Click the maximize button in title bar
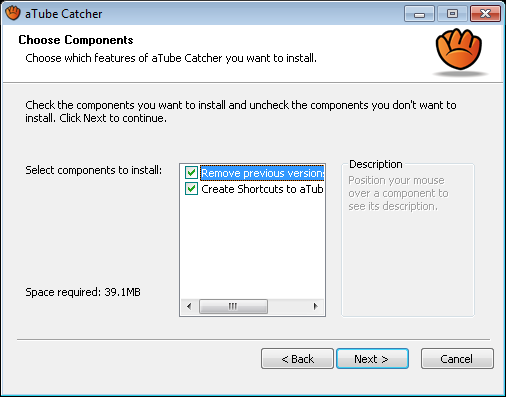Viewport: 506px width, 397px height. pos(452,14)
